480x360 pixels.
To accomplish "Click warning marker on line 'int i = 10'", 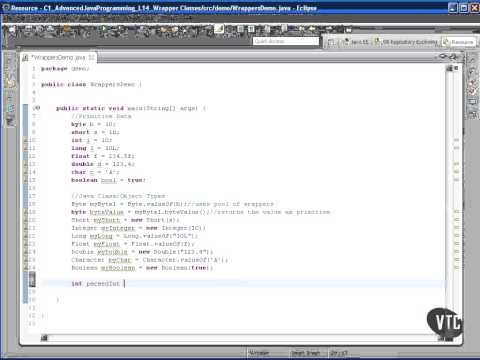I will pyautogui.click(x=26, y=140).
